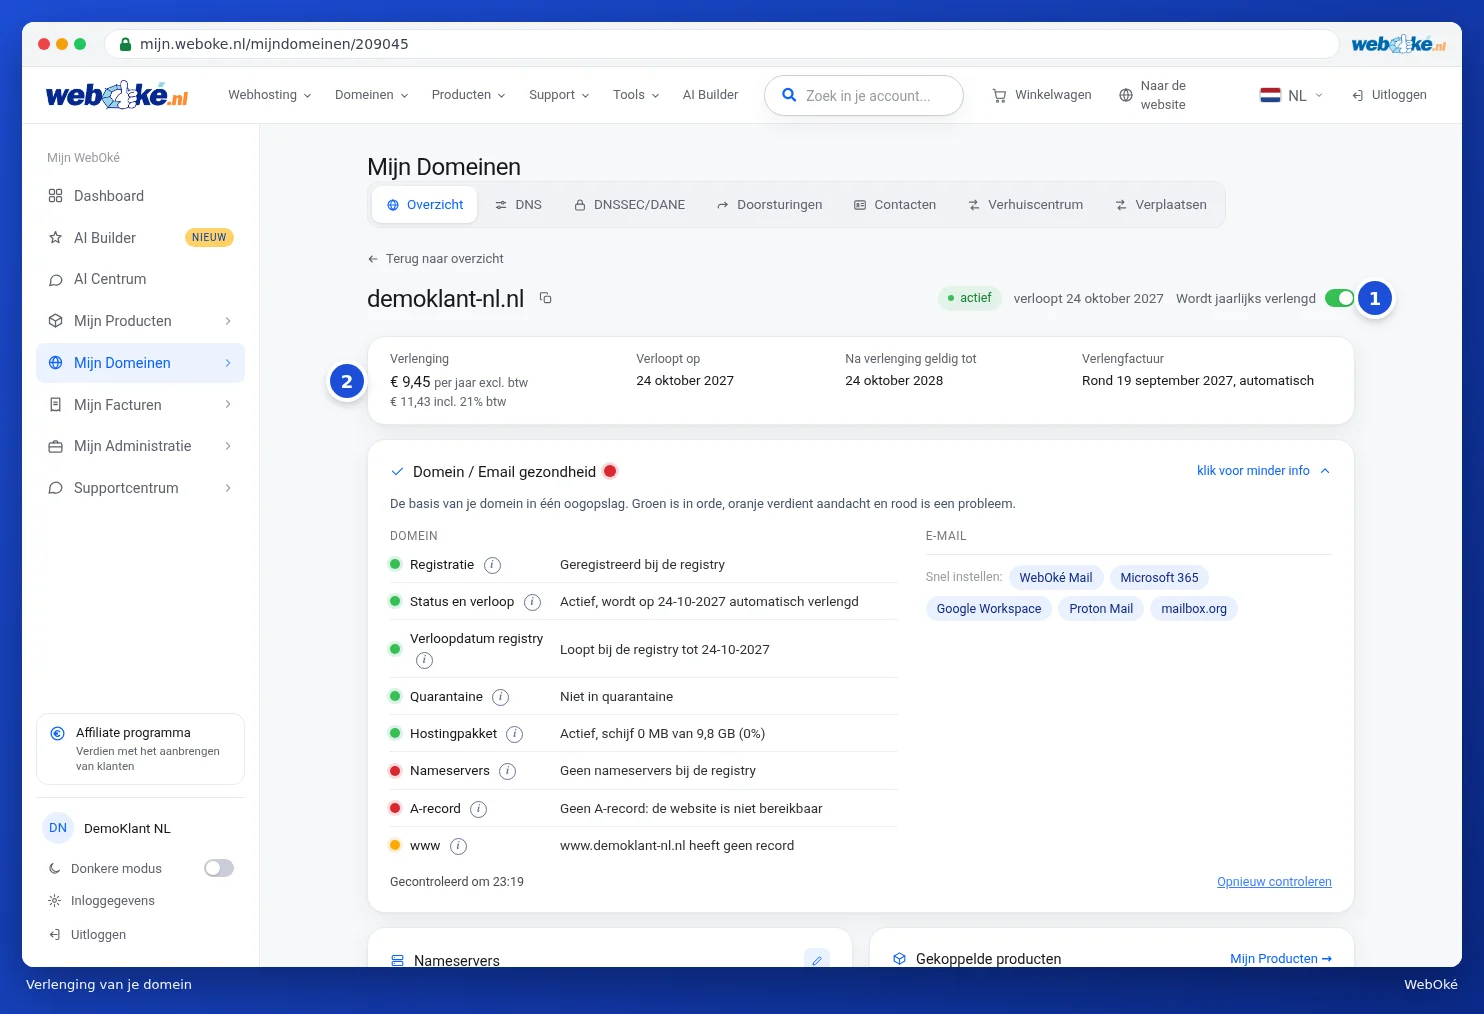Open the Webhosting dropdown menu
1484x1014 pixels.
point(270,95)
